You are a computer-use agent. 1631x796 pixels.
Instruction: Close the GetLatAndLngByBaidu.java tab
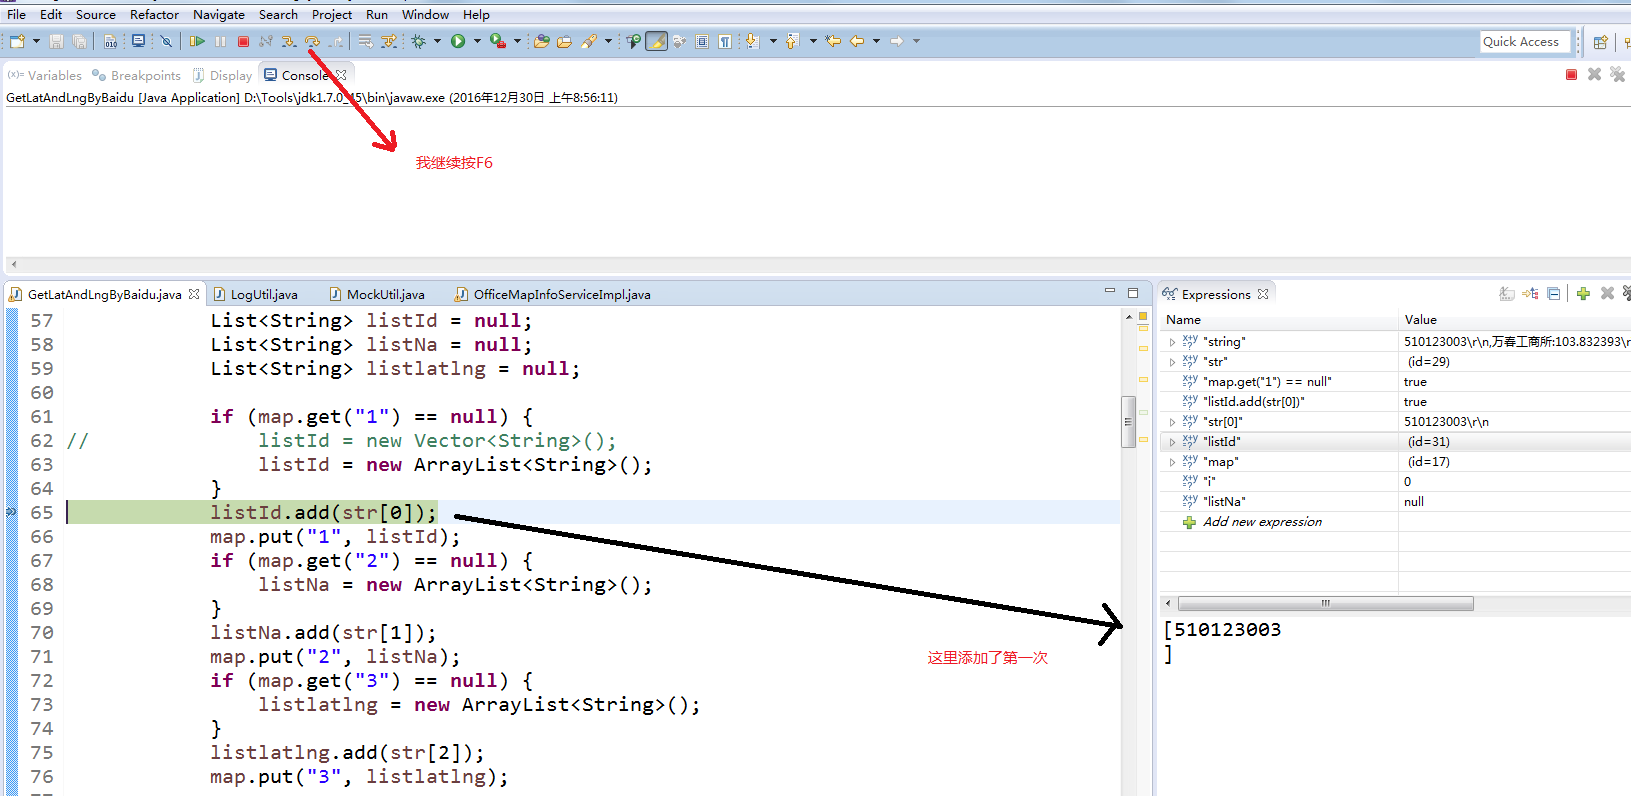point(194,294)
